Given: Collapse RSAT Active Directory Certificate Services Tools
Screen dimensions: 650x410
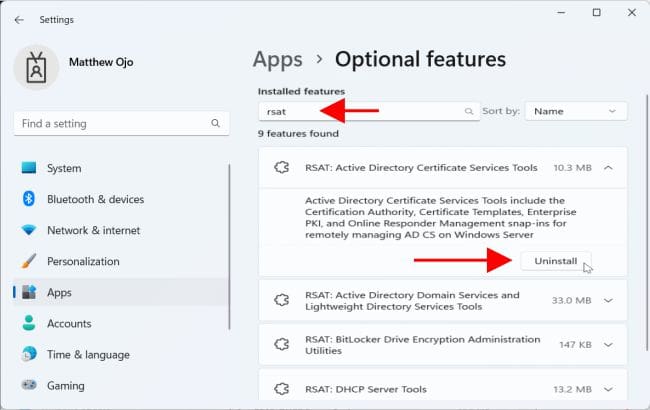Looking at the screenshot, I should click(x=608, y=167).
